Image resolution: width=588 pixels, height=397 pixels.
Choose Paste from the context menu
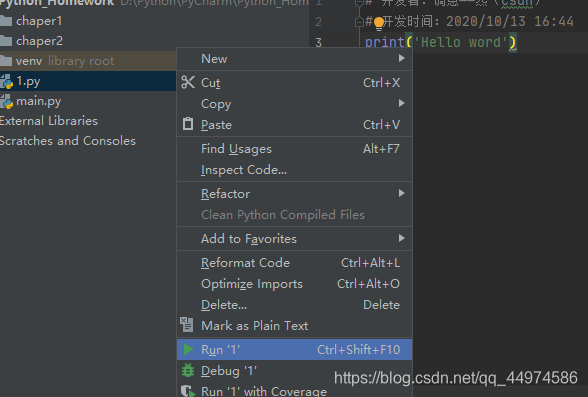[294, 124]
